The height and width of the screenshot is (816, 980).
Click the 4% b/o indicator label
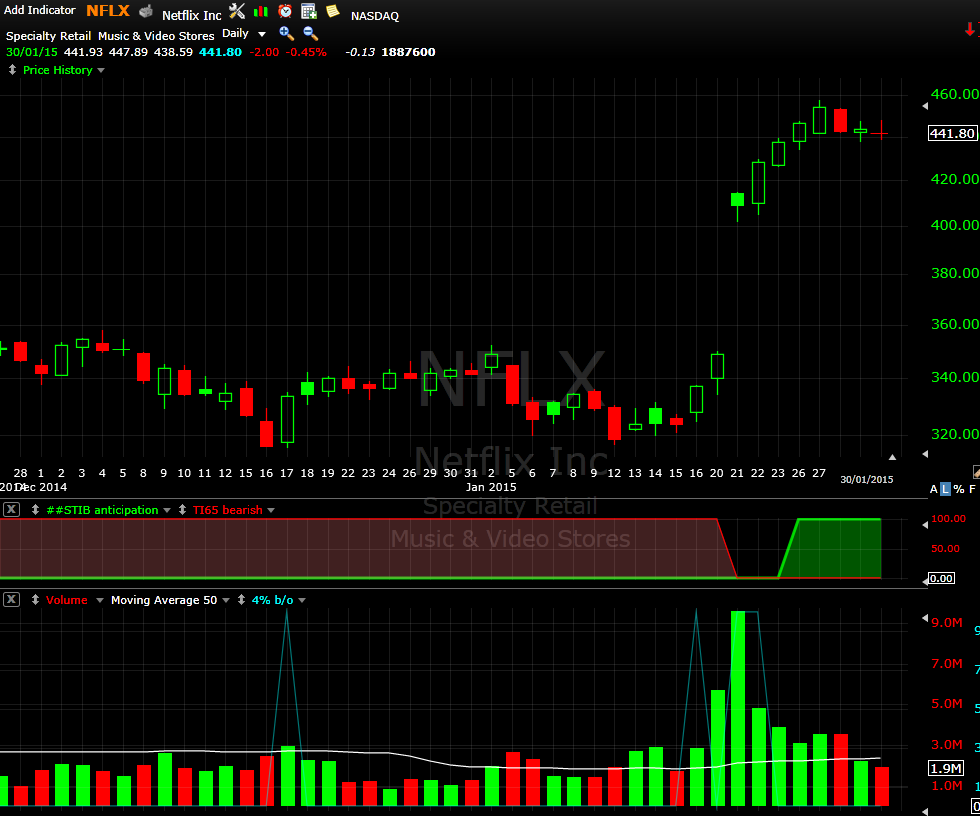tap(272, 600)
